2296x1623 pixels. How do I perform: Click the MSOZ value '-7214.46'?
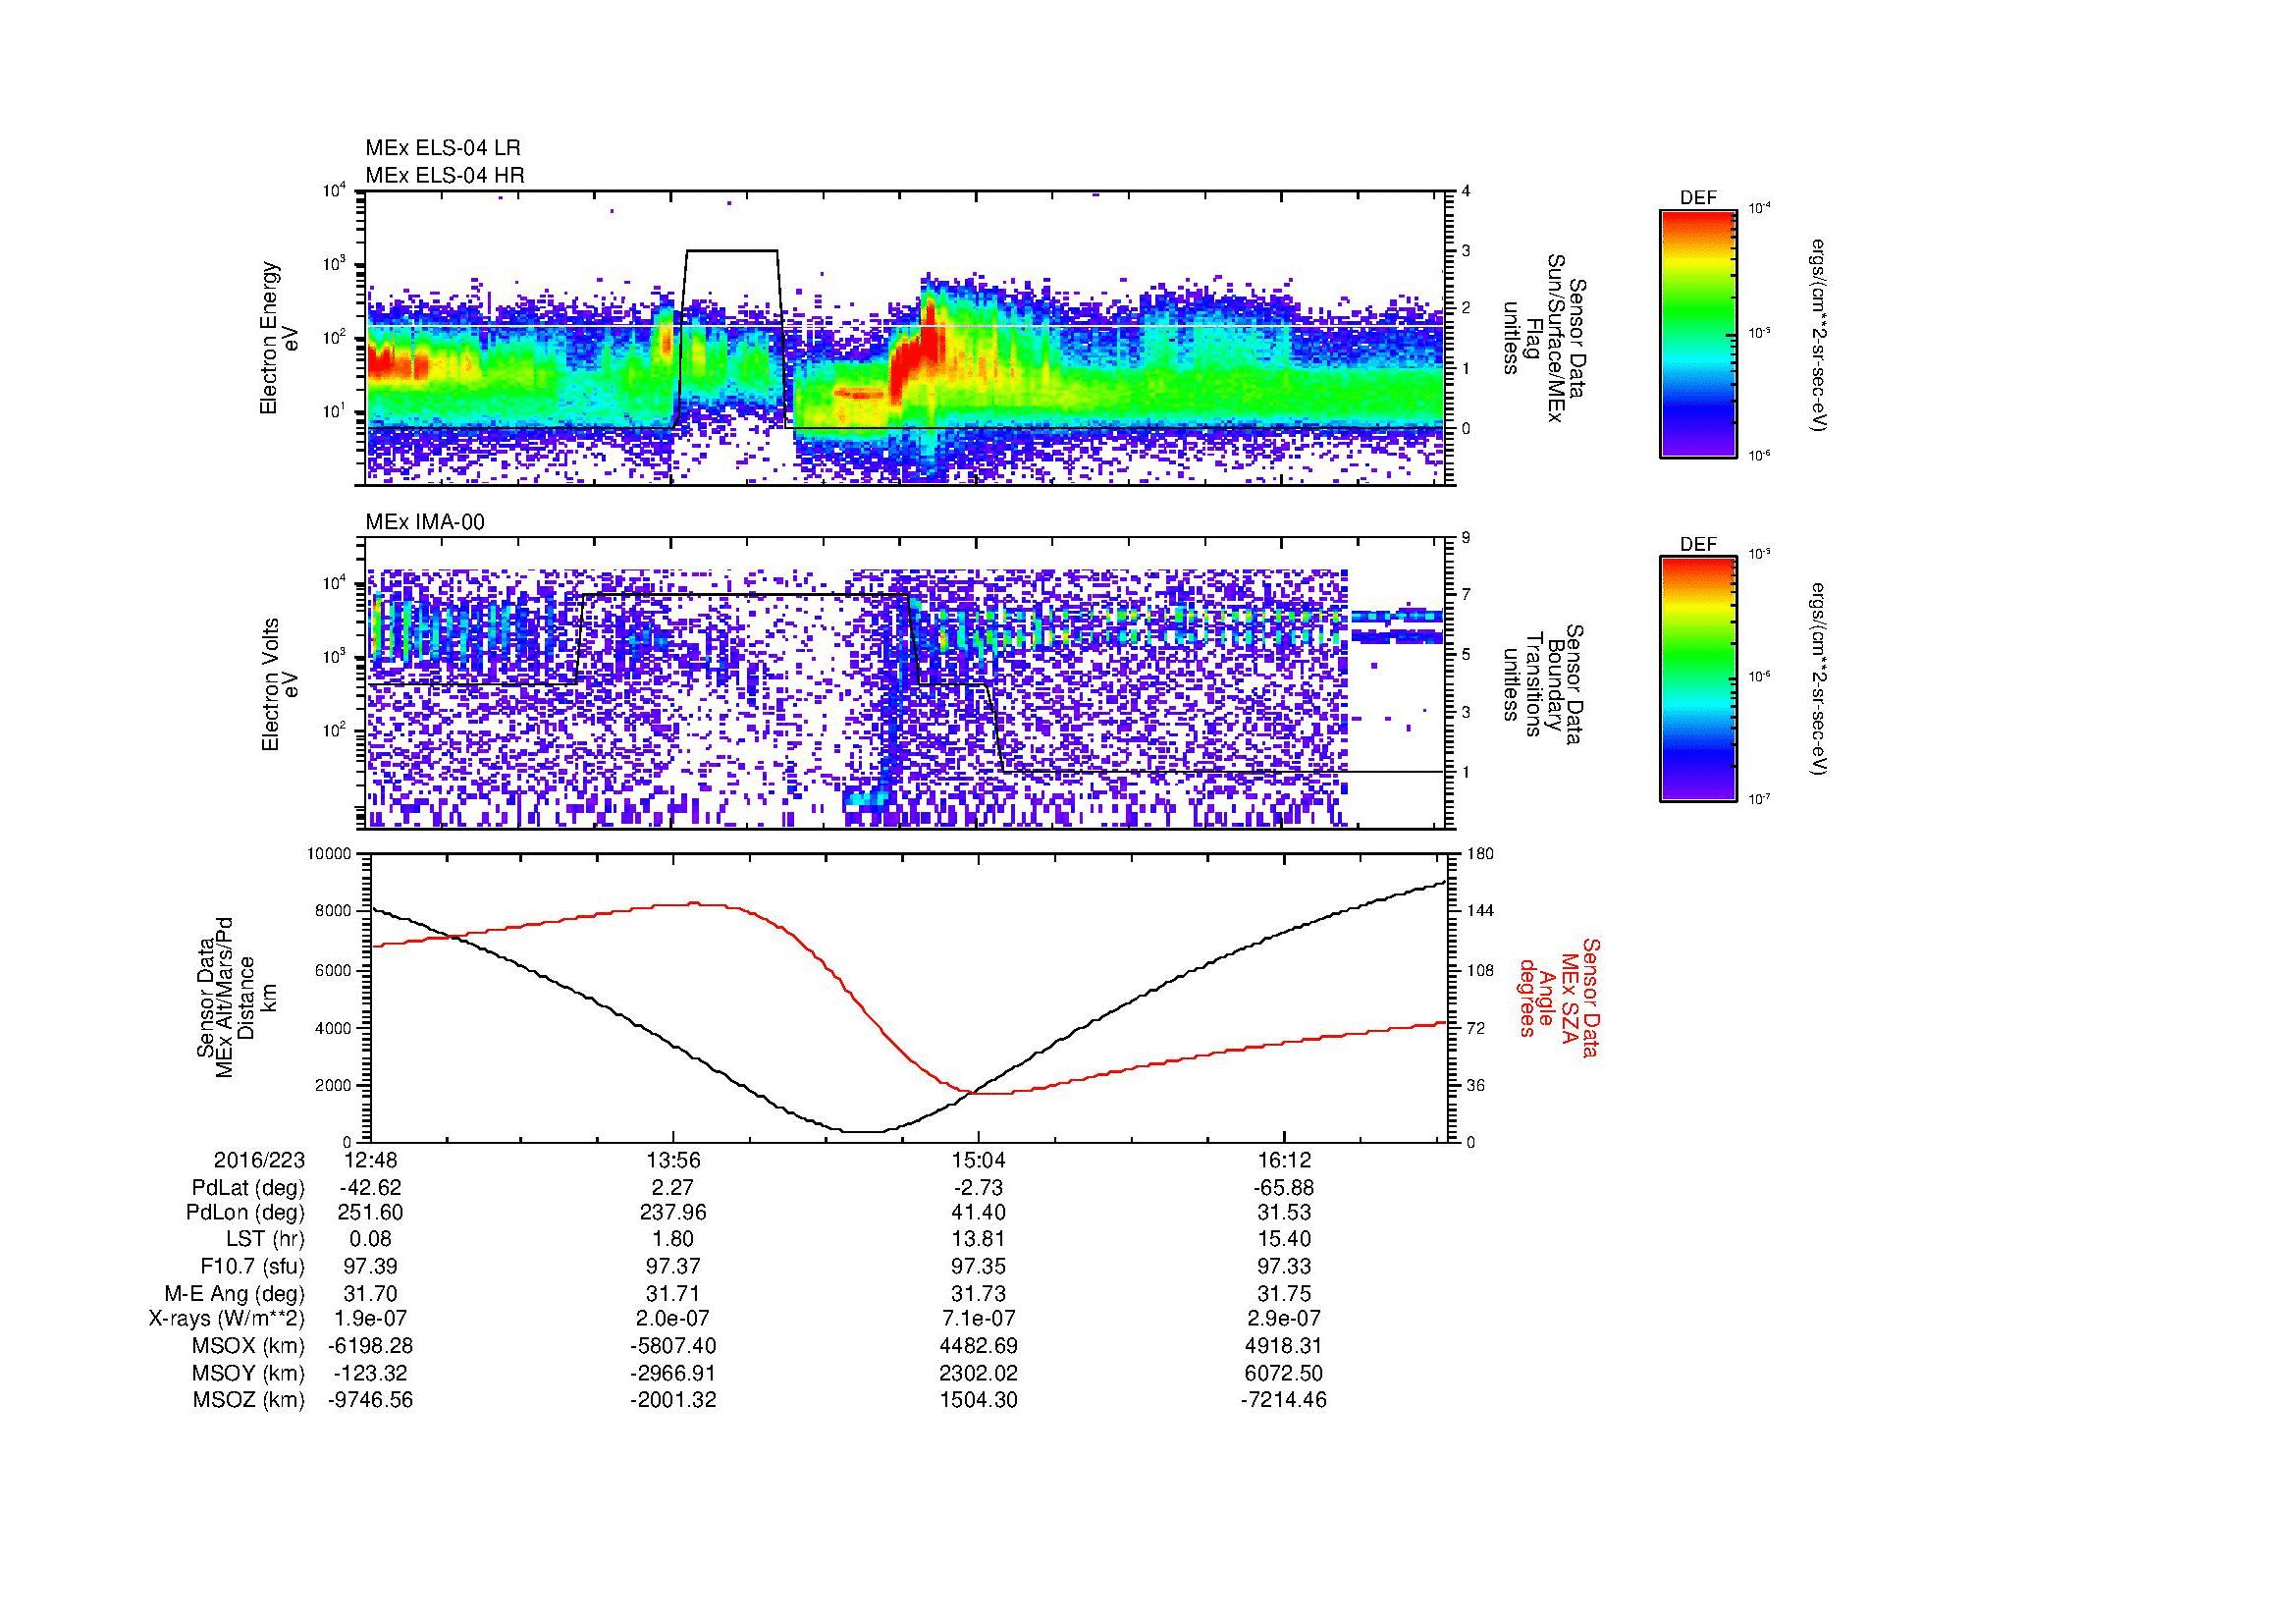pyautogui.click(x=1283, y=1400)
